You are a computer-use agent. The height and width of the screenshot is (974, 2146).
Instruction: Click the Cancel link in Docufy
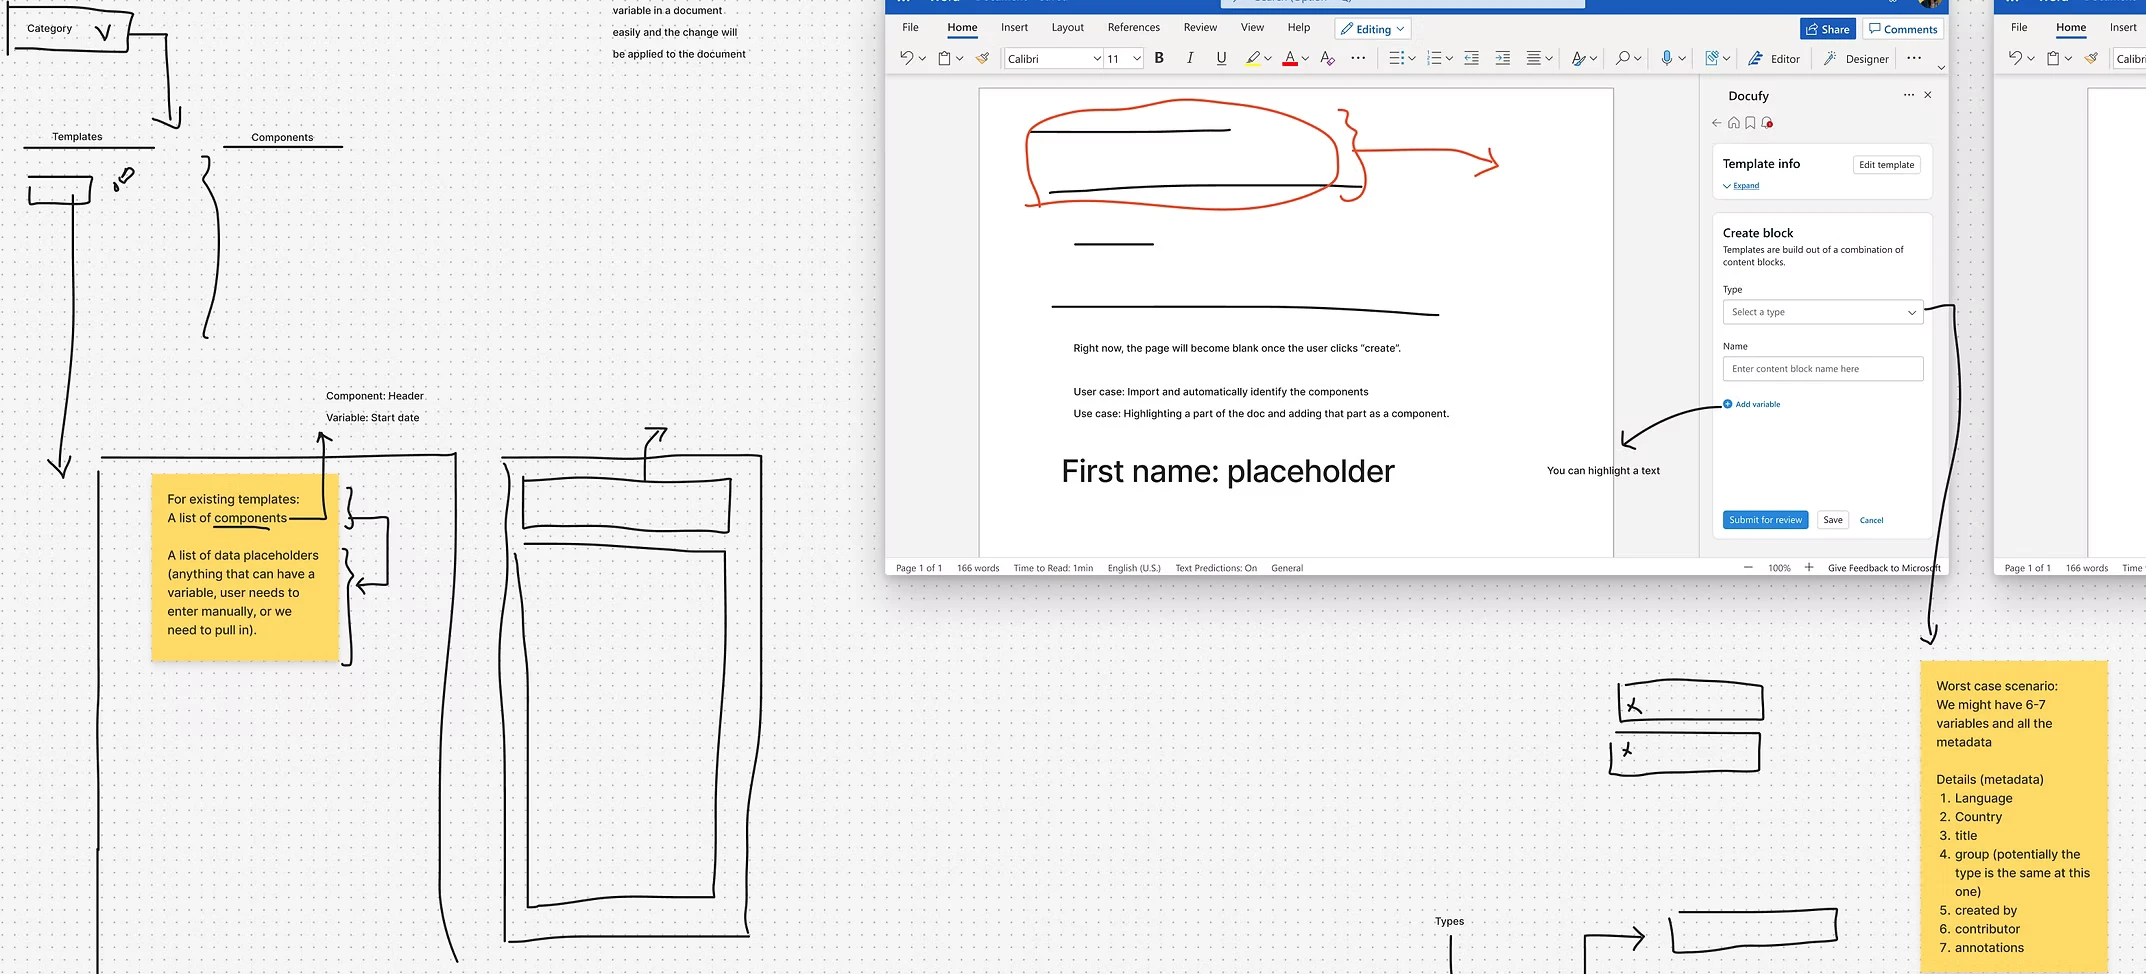tap(1871, 520)
